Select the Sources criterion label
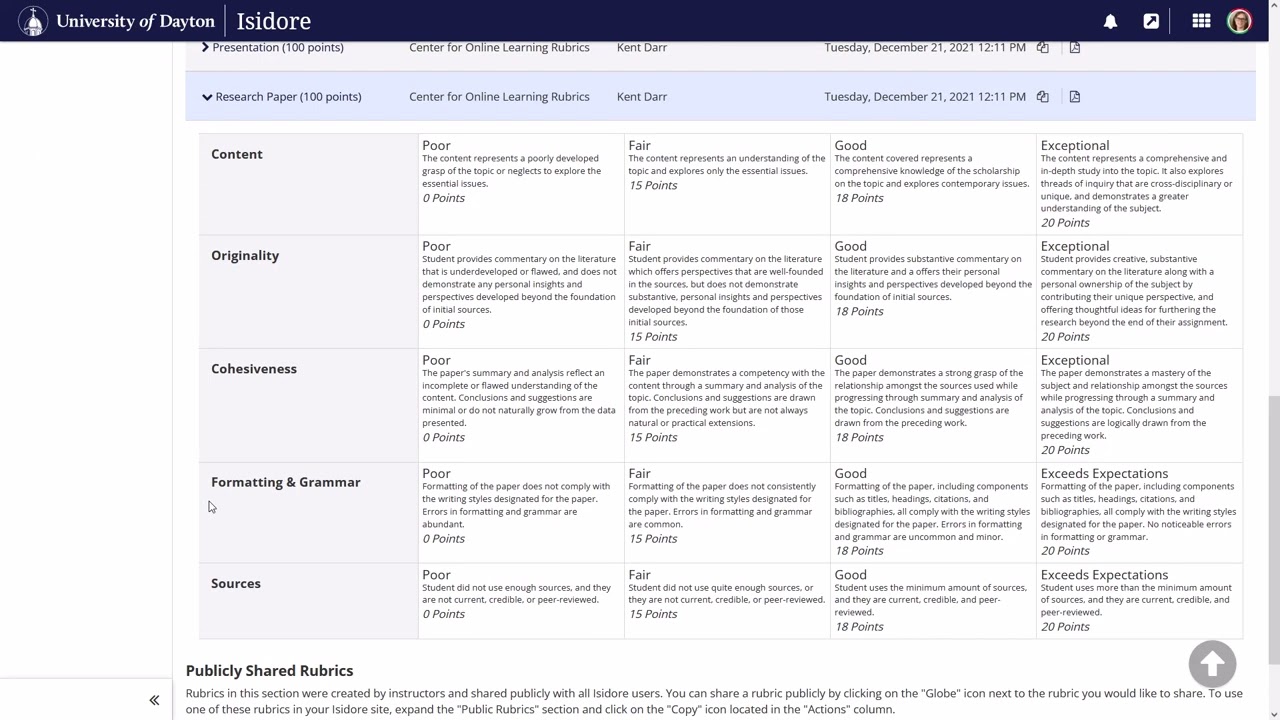The height and width of the screenshot is (720, 1280). 236,583
